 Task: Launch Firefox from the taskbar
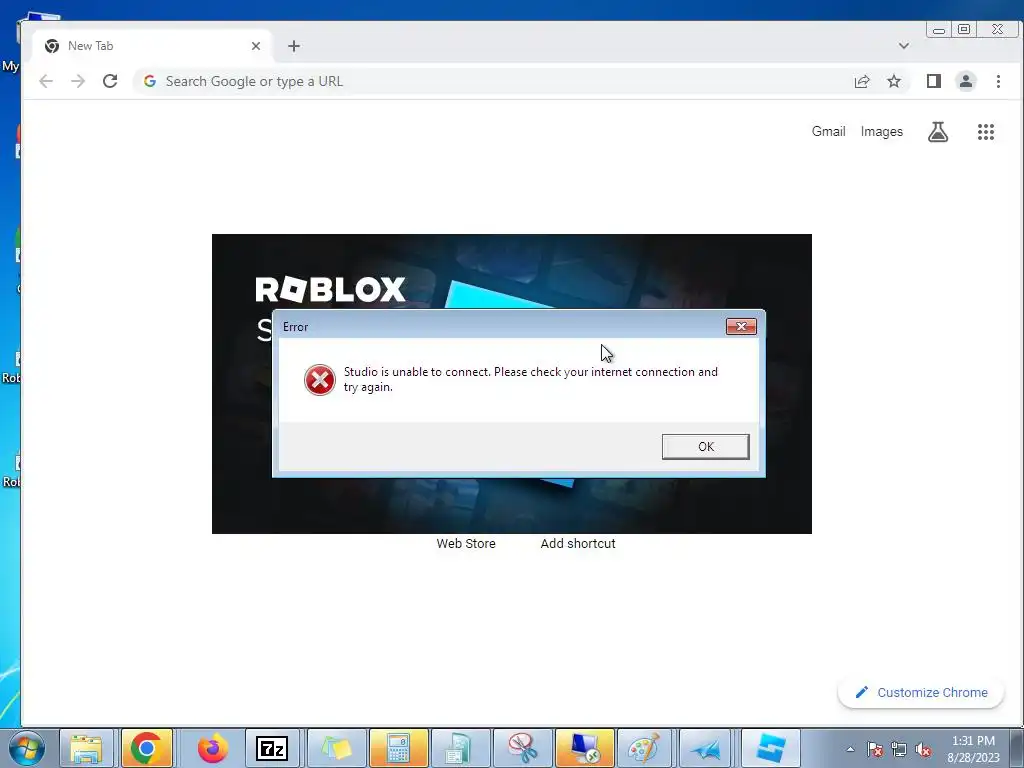pyautogui.click(x=212, y=748)
